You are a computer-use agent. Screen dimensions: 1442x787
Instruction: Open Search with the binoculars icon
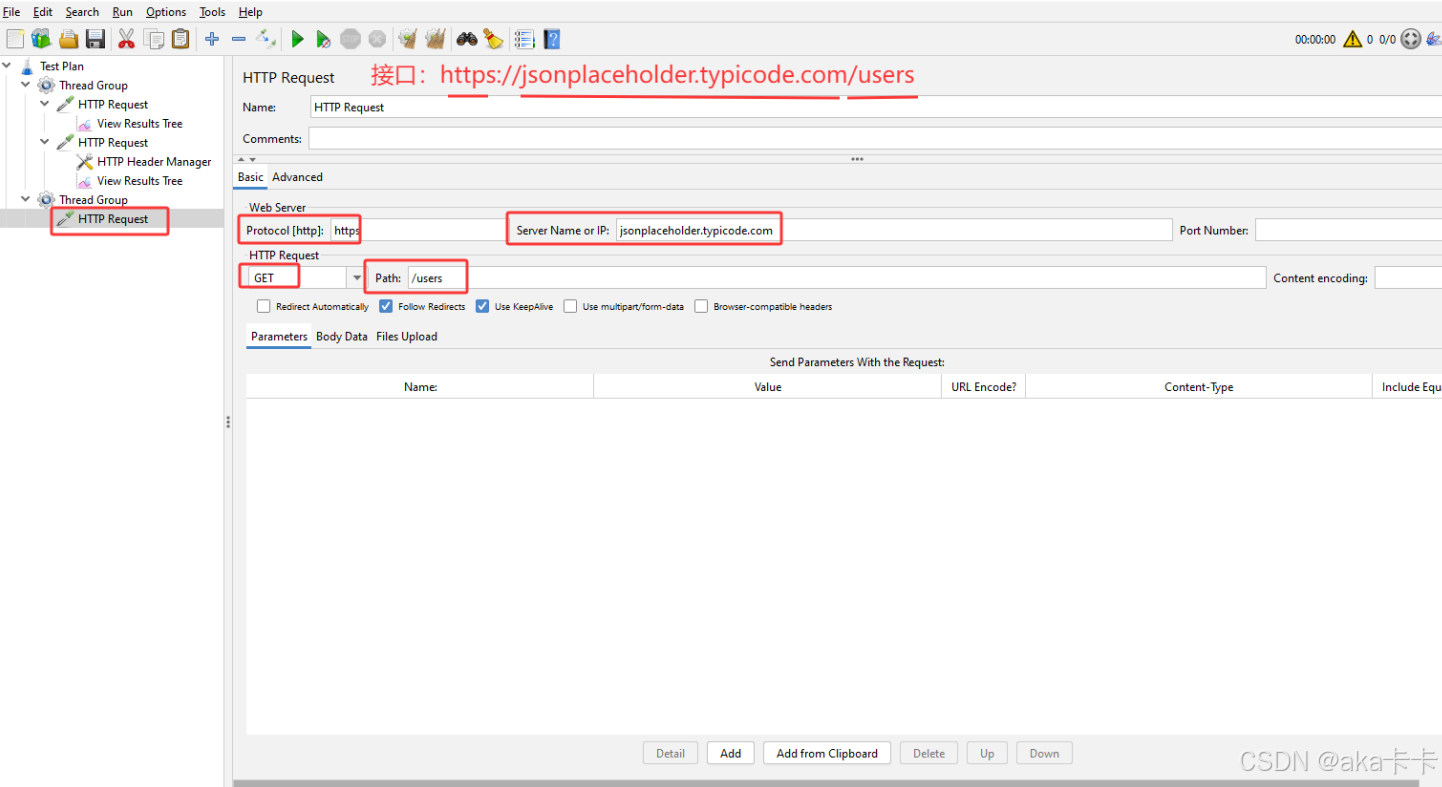tap(466, 39)
